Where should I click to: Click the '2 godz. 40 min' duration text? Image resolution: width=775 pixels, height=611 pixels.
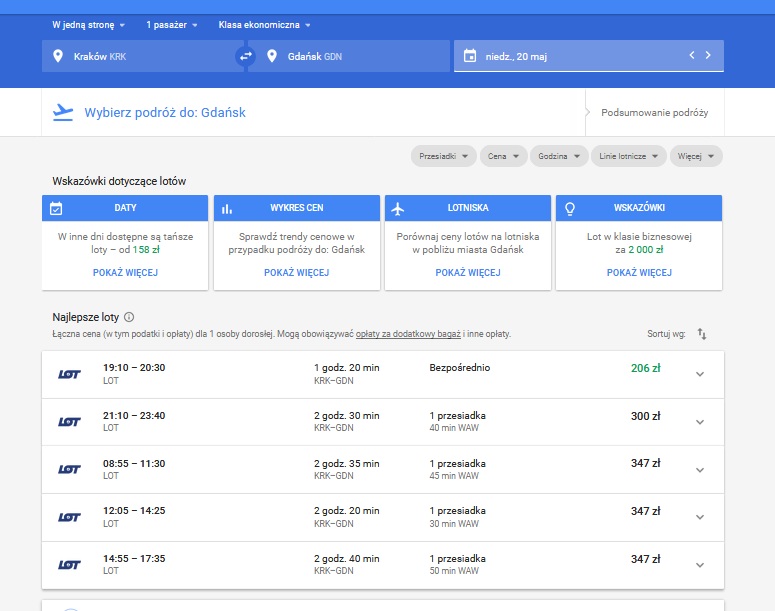pyautogui.click(x=346, y=559)
